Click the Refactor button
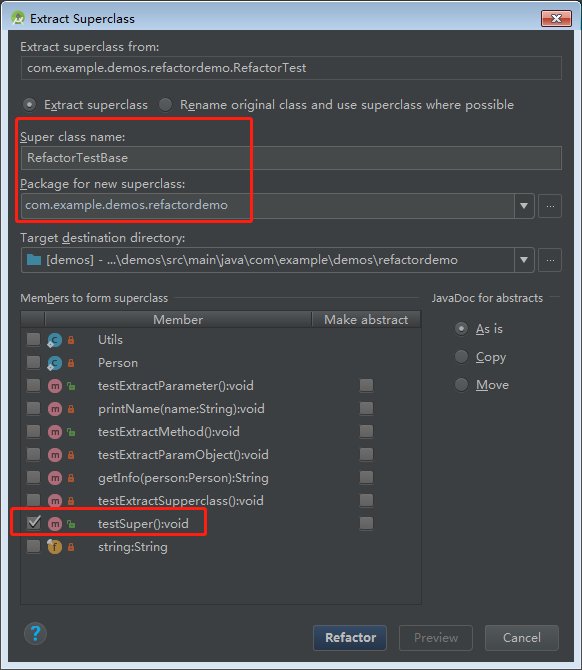This screenshot has width=582, height=670. (x=350, y=638)
